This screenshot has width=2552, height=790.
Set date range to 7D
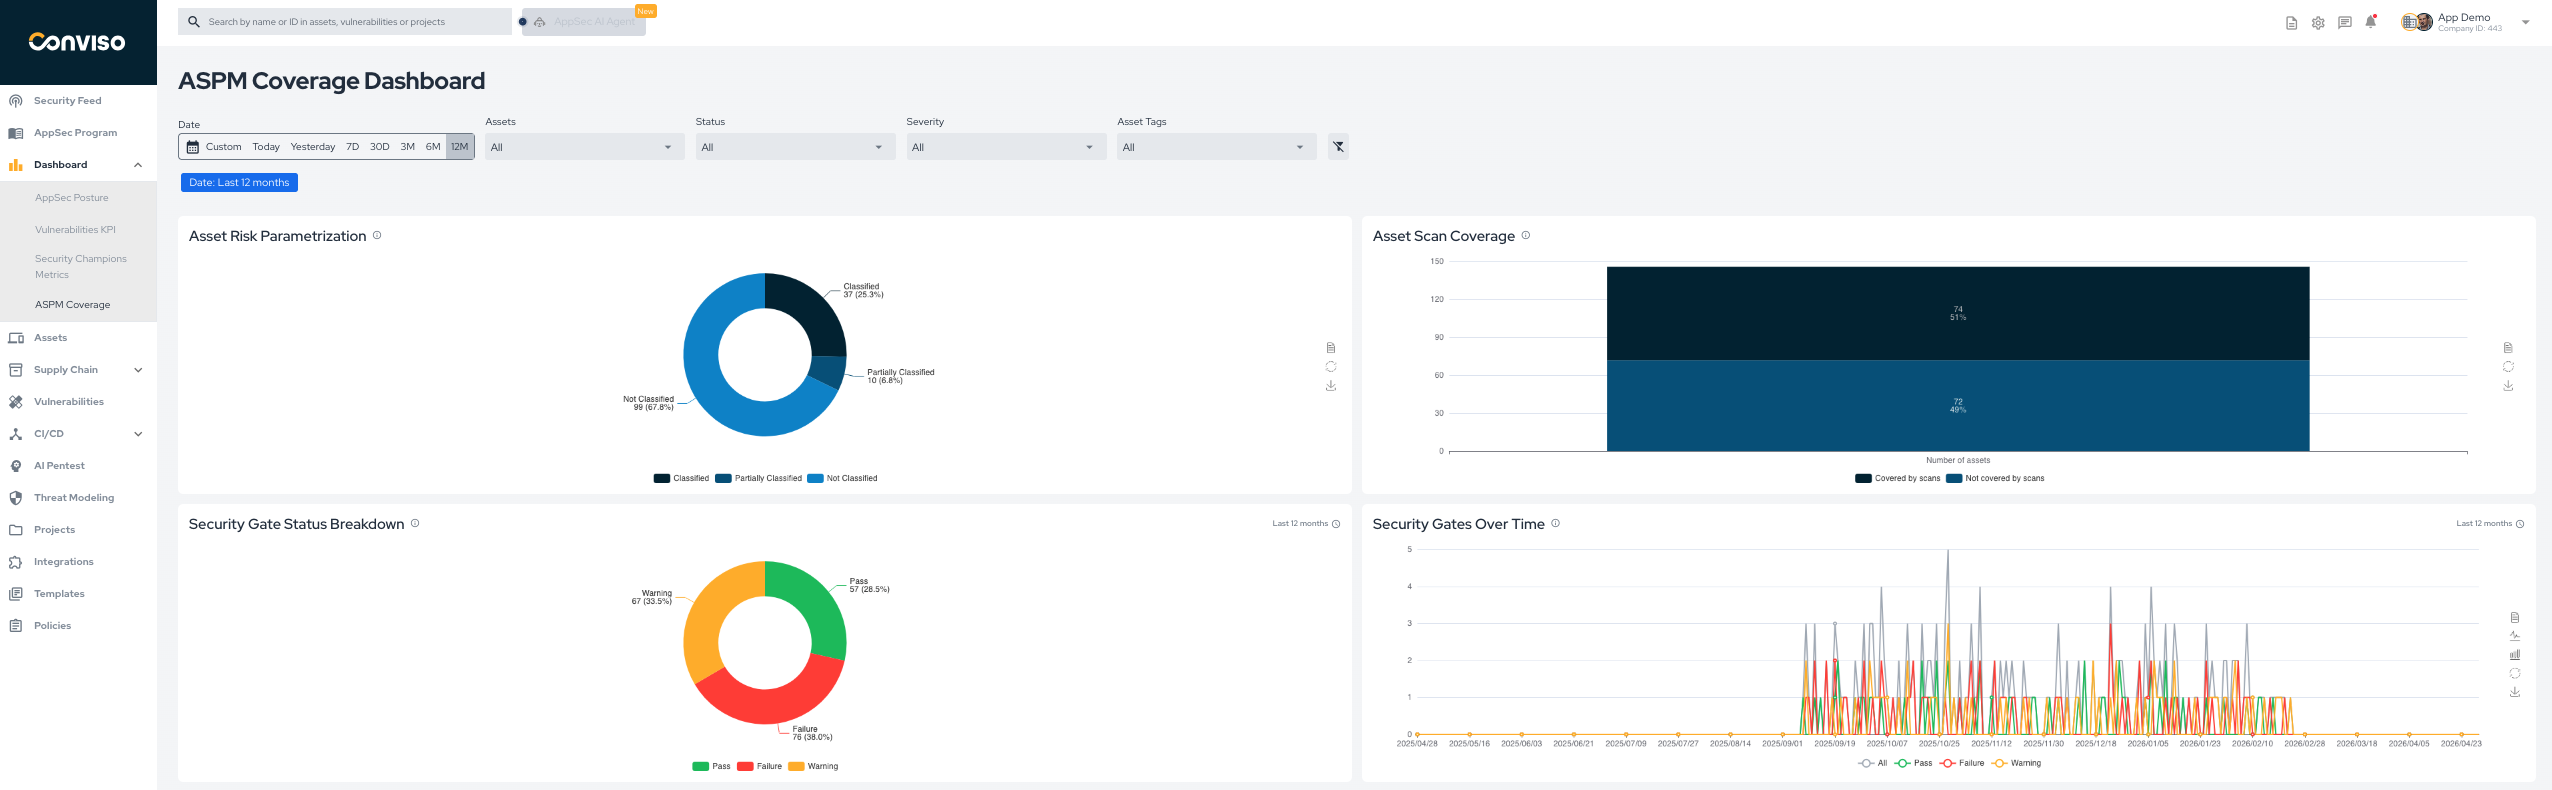(x=352, y=147)
